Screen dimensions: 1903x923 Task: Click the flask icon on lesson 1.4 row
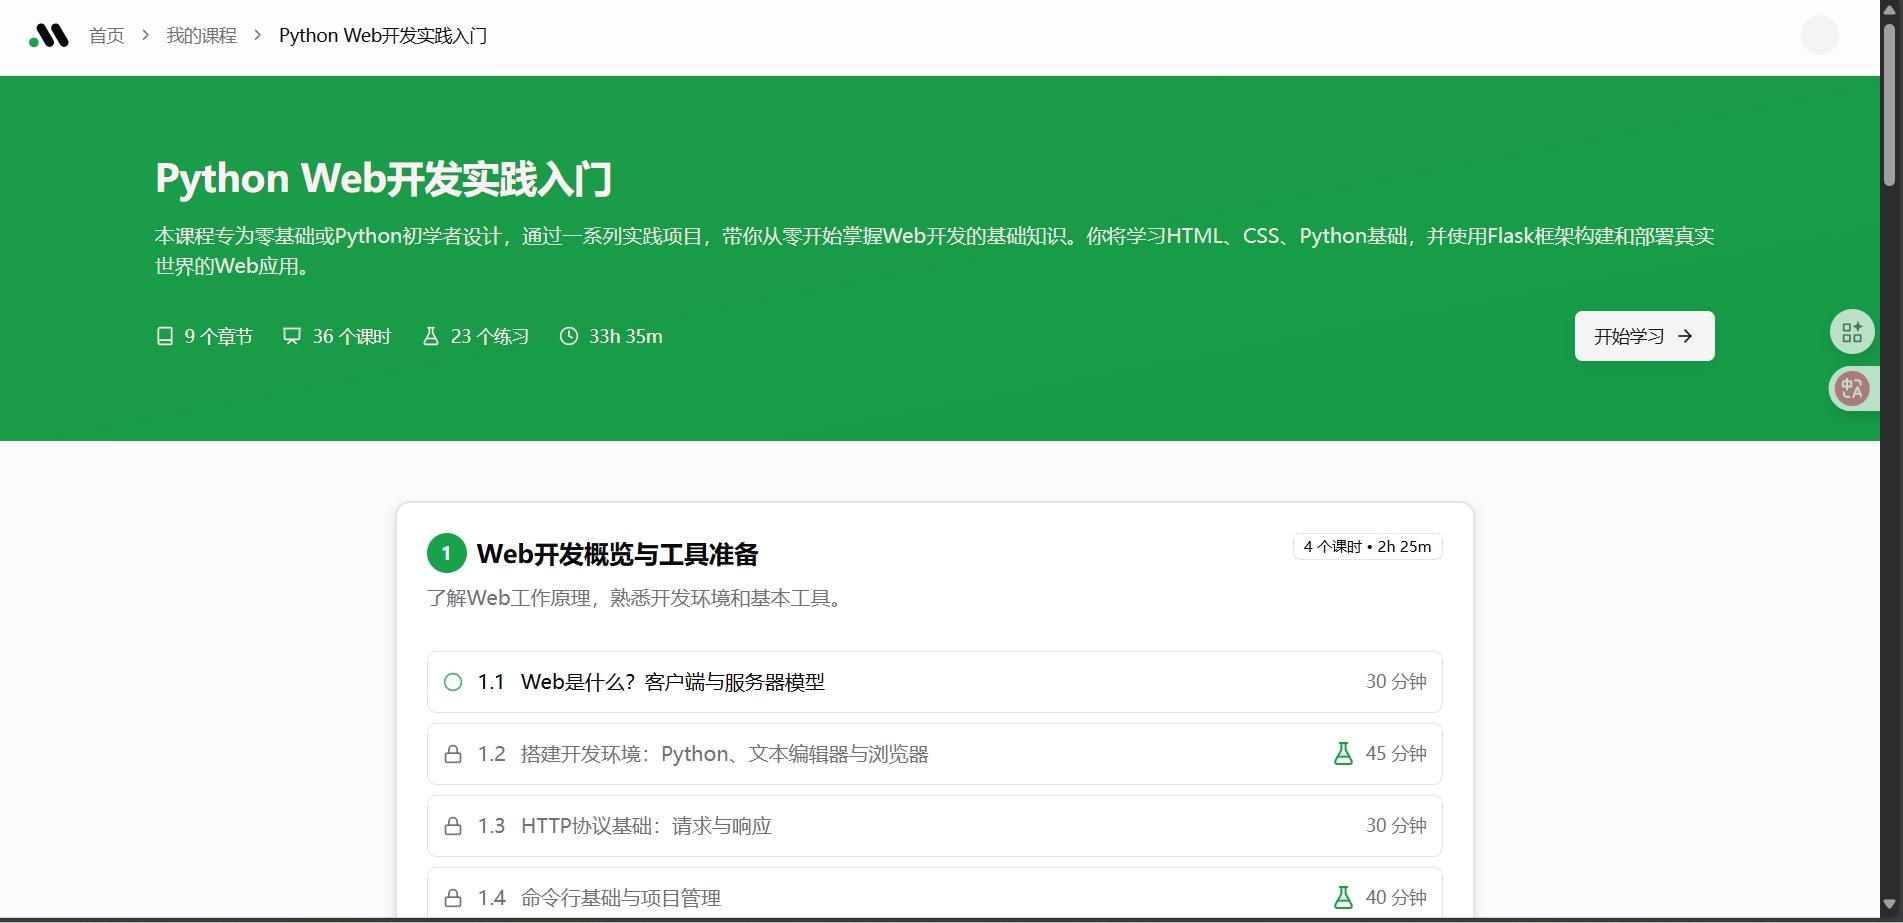coord(1343,898)
